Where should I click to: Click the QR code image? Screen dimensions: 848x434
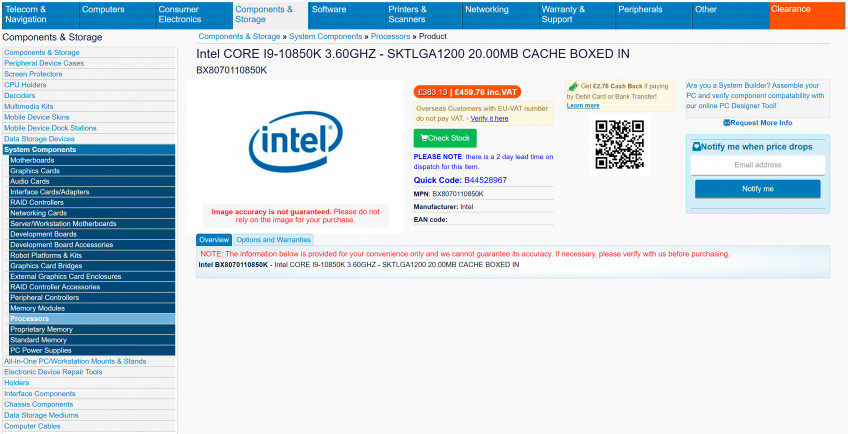point(619,144)
